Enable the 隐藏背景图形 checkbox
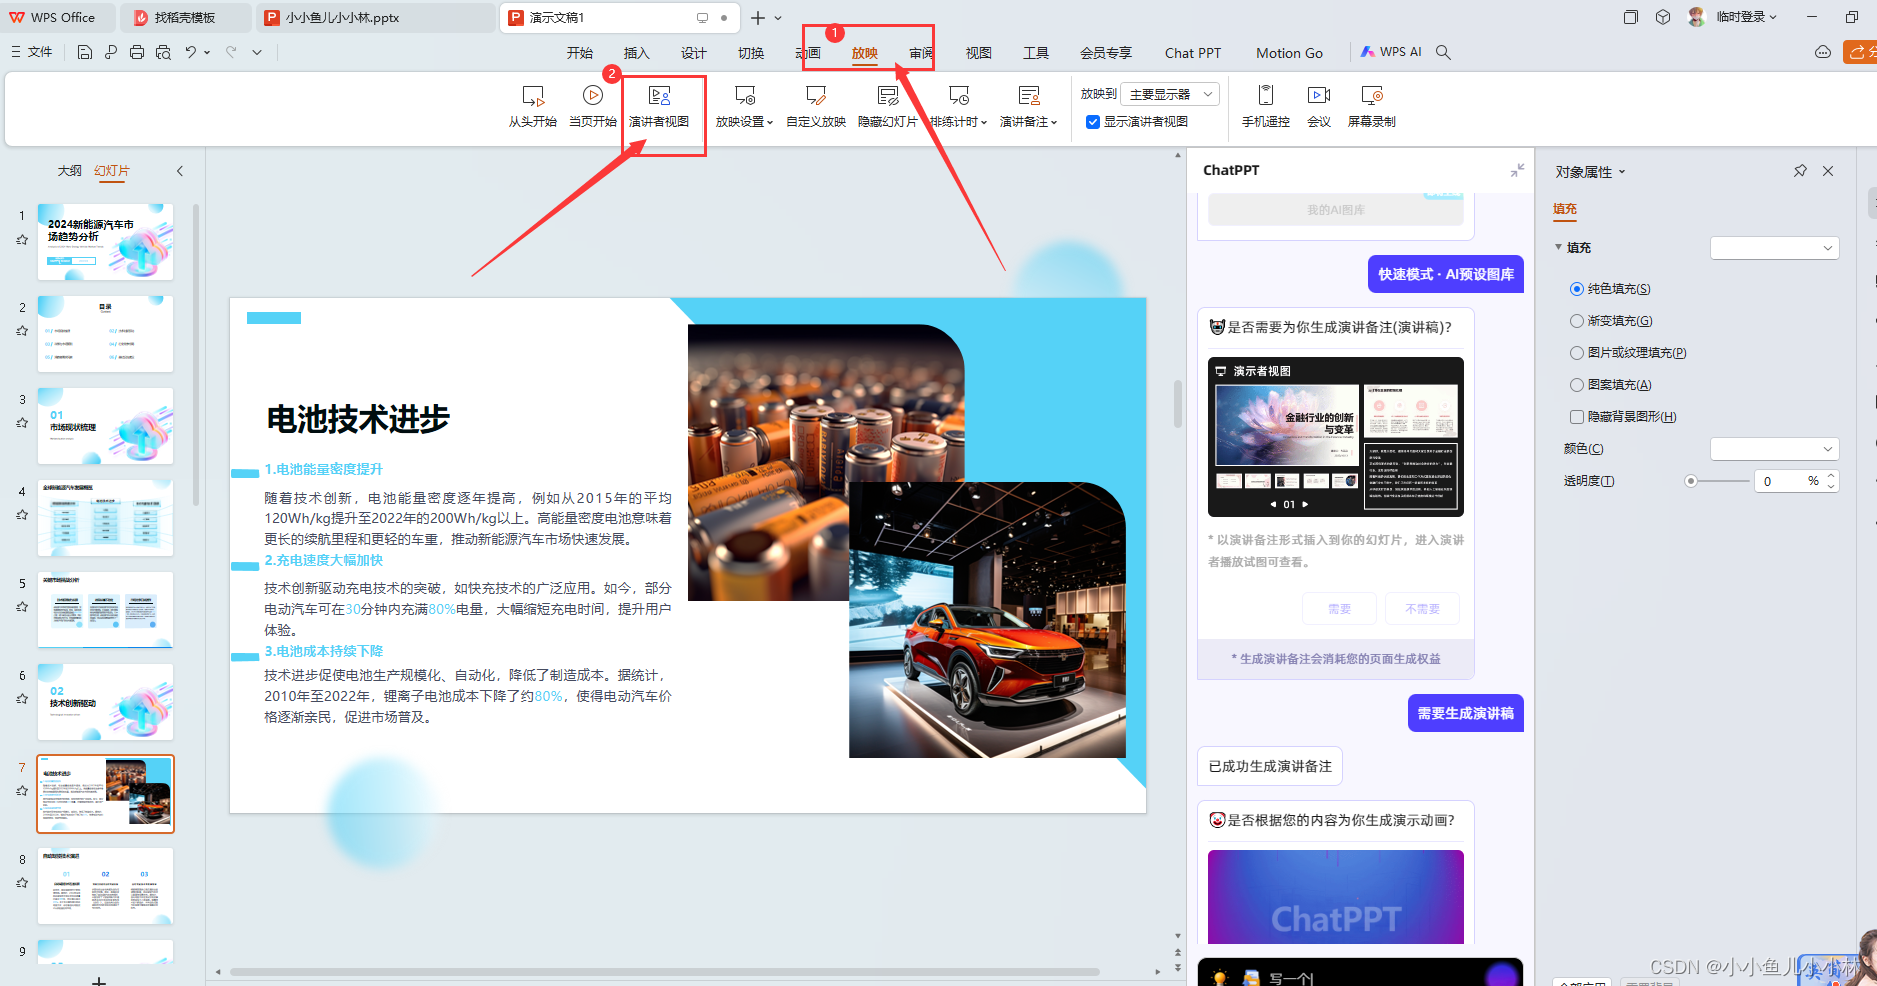 coord(1577,417)
